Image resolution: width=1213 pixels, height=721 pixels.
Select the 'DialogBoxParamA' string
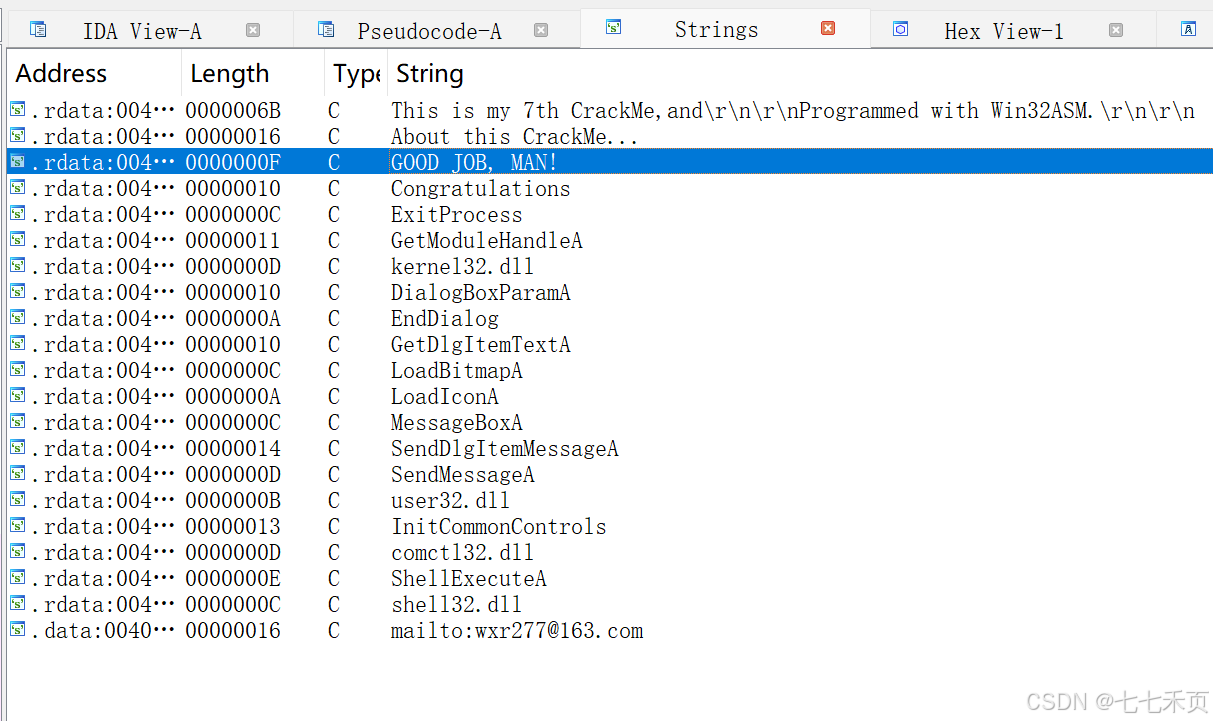point(480,293)
